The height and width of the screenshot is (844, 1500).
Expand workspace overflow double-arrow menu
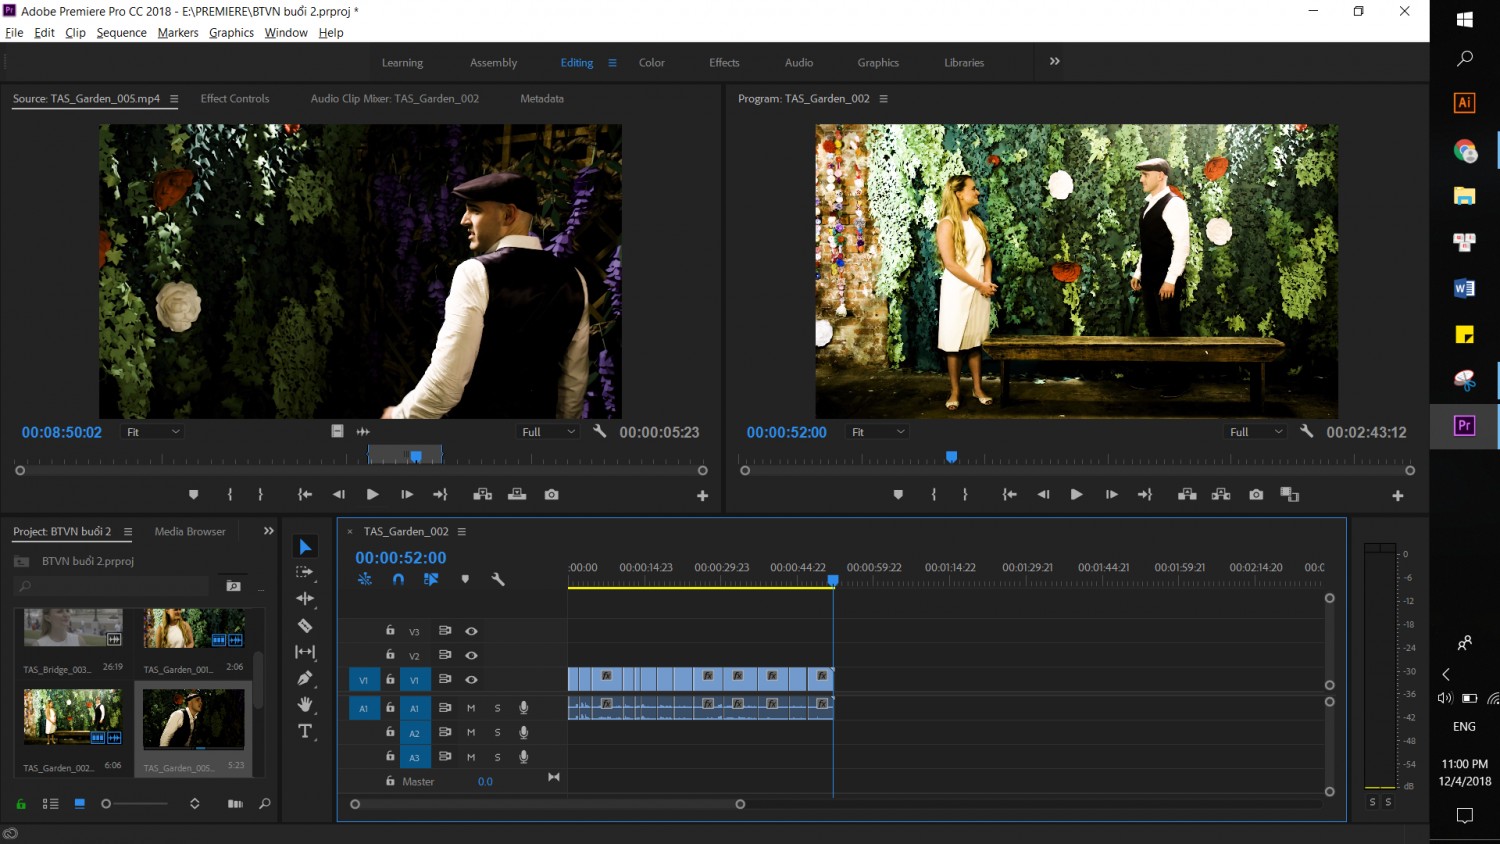1054,61
